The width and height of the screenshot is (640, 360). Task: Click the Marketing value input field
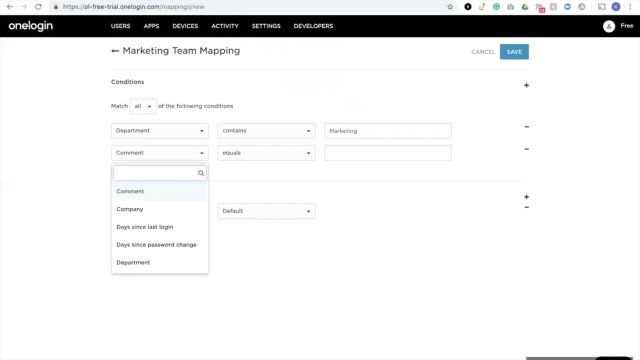point(388,131)
